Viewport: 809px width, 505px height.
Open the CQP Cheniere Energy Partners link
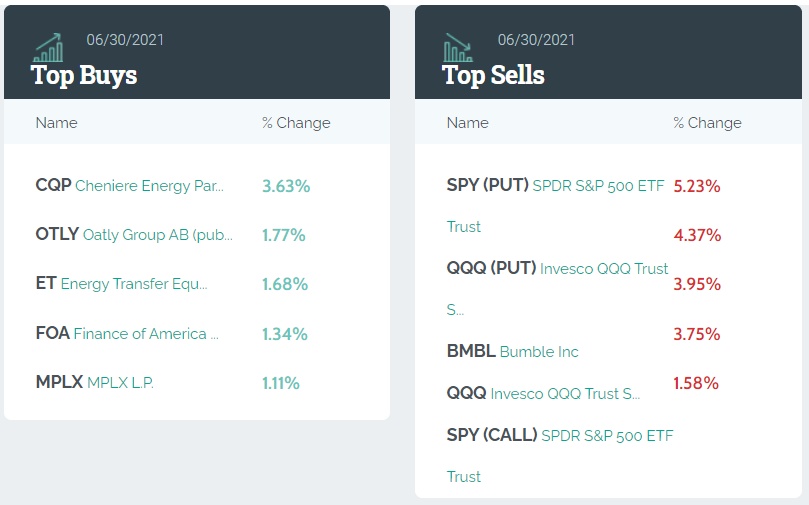130,186
